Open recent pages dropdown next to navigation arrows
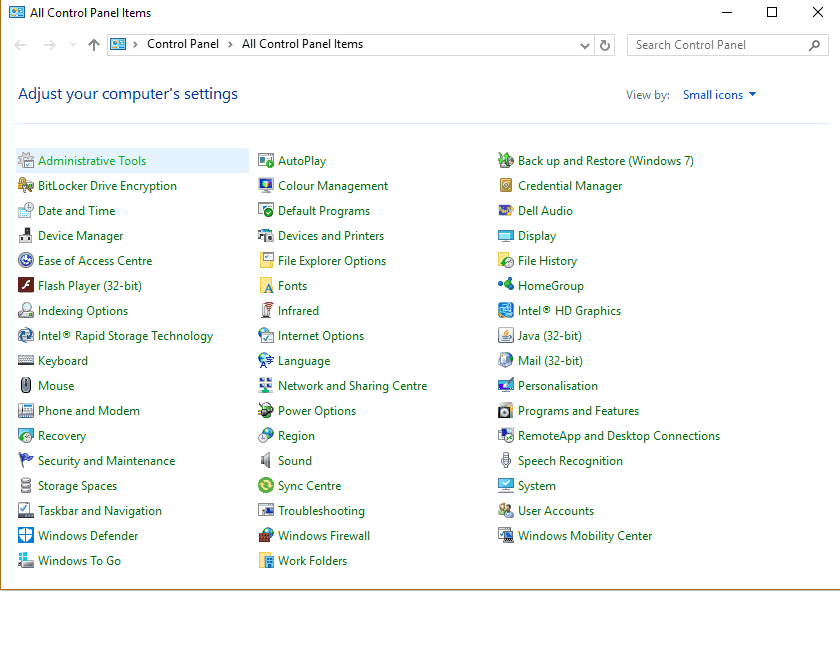This screenshot has height=648, width=840. pyautogui.click(x=72, y=44)
